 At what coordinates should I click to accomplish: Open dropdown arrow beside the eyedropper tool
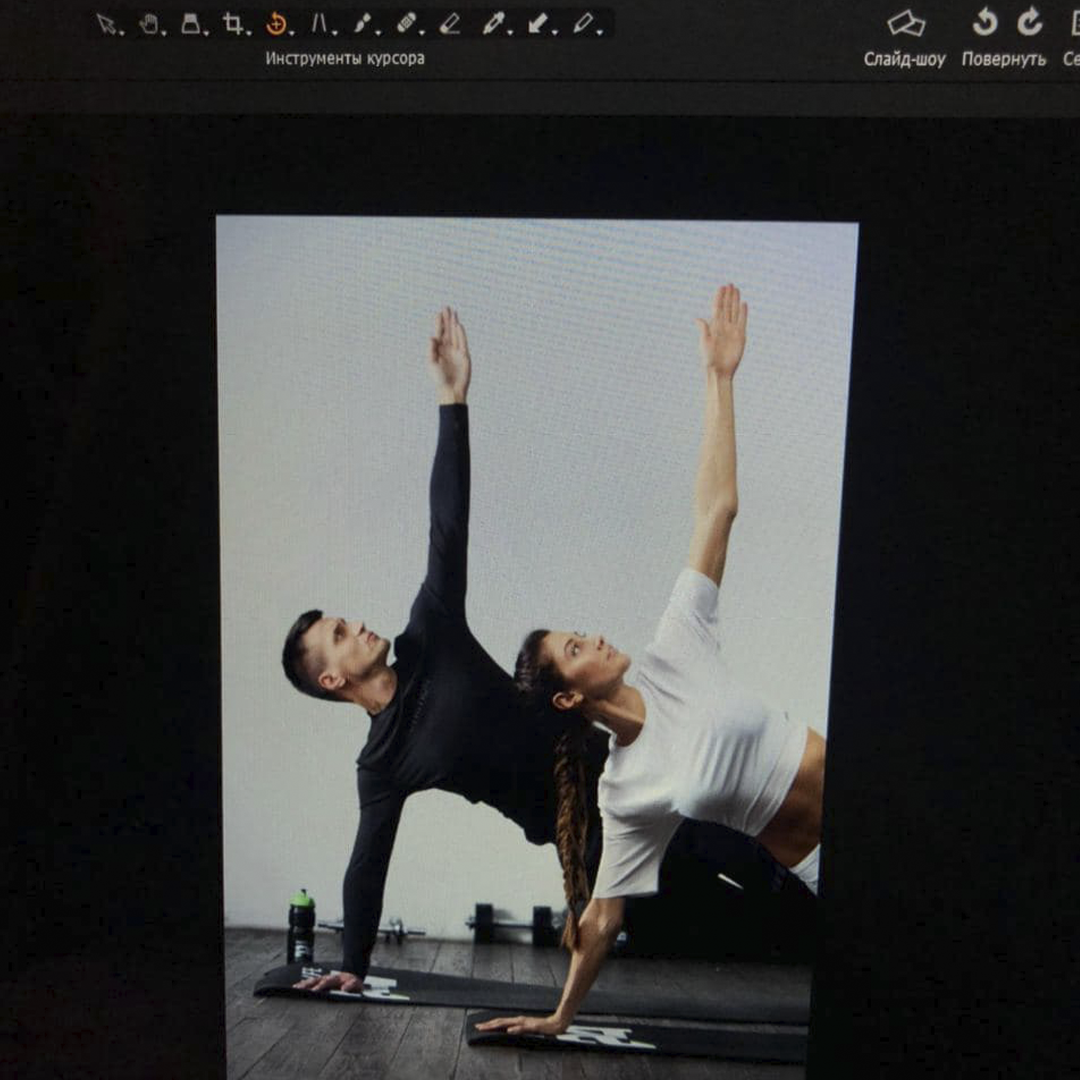point(509,32)
